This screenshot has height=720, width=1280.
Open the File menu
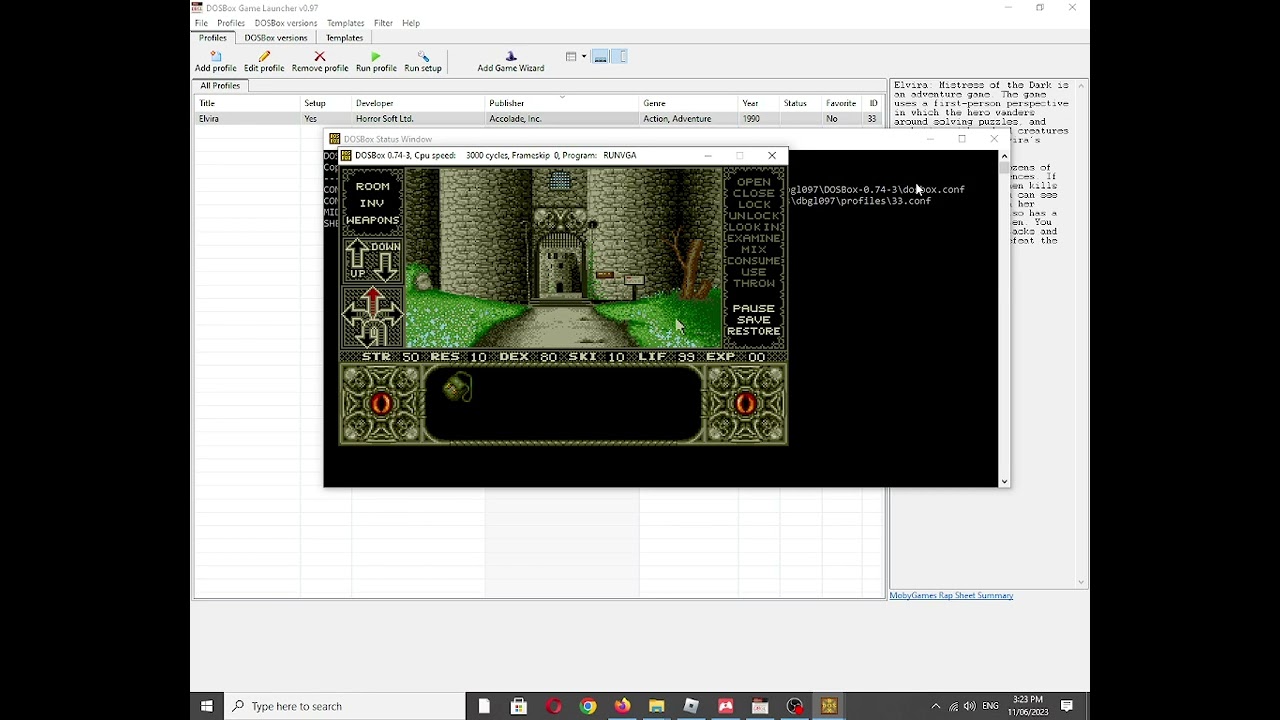(x=201, y=23)
